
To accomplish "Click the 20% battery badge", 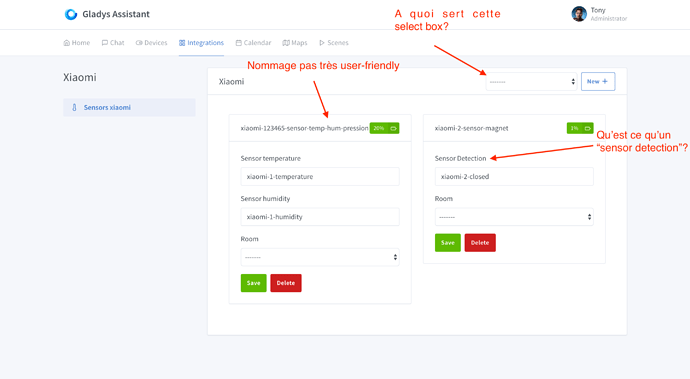I will click(384, 128).
